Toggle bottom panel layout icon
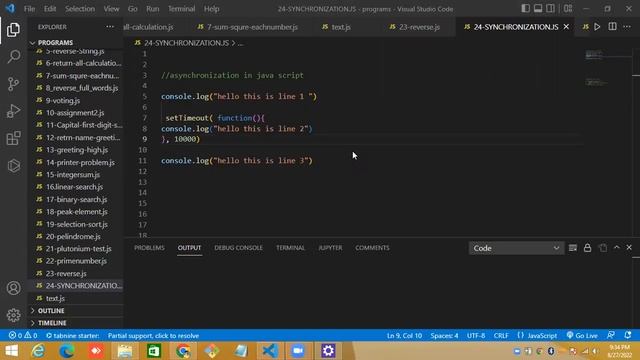The width and height of the screenshot is (640, 360). coord(538,9)
